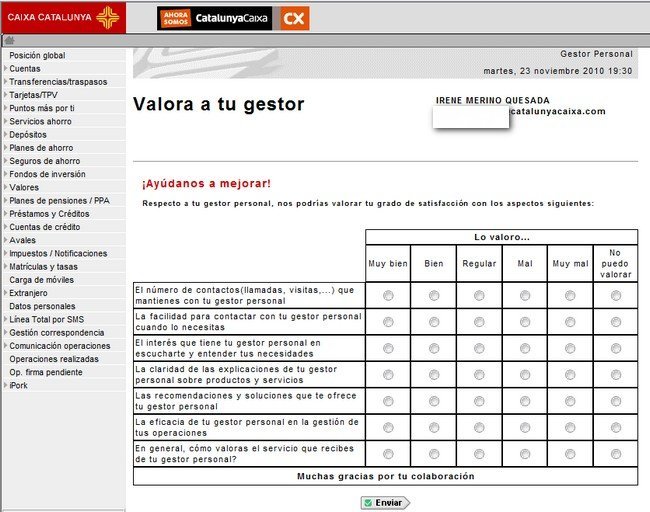This screenshot has width=650, height=512.
Task: Open Datos personales in the sidebar
Action: [x=42, y=306]
